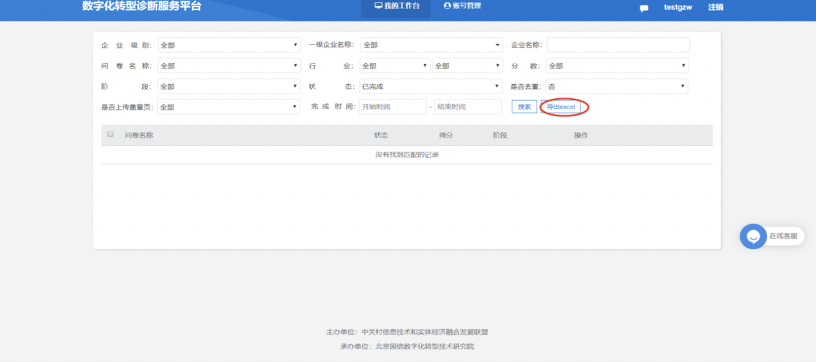Click the 注销 logout link
816x362 pixels.
[716, 7]
